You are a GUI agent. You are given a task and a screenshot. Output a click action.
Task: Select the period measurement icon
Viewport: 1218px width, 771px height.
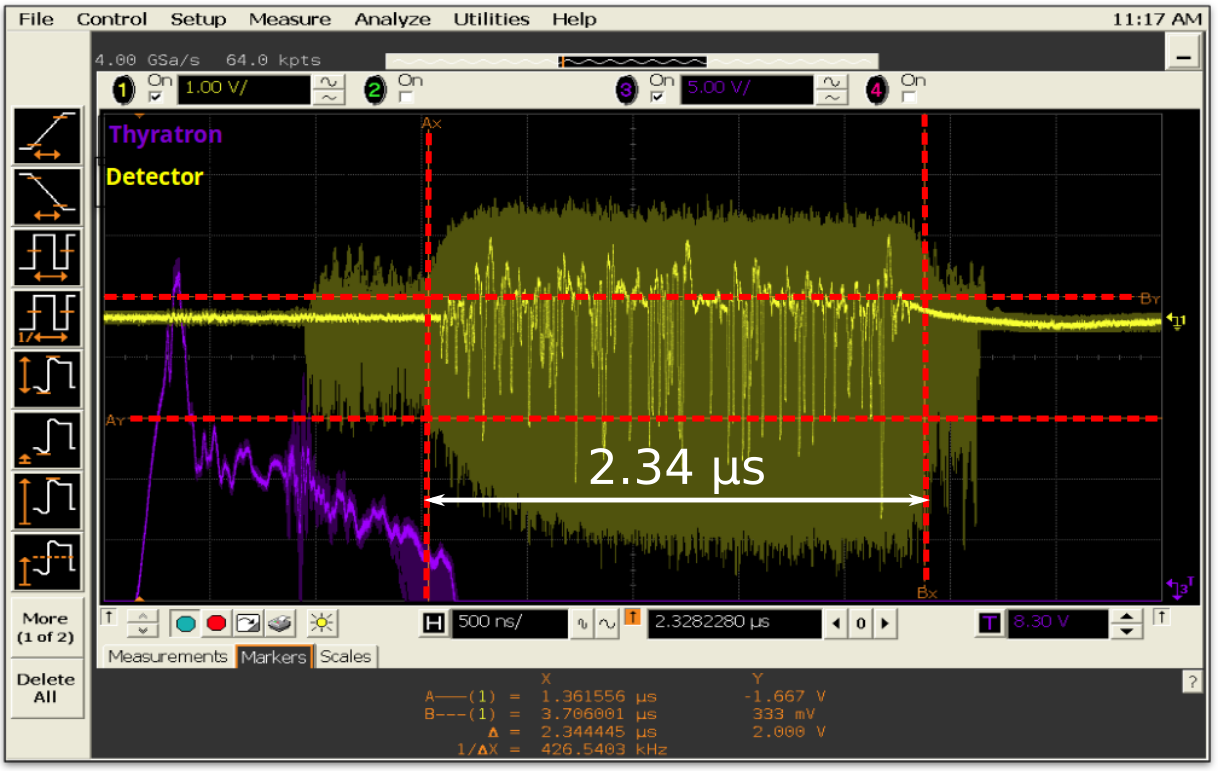46,258
